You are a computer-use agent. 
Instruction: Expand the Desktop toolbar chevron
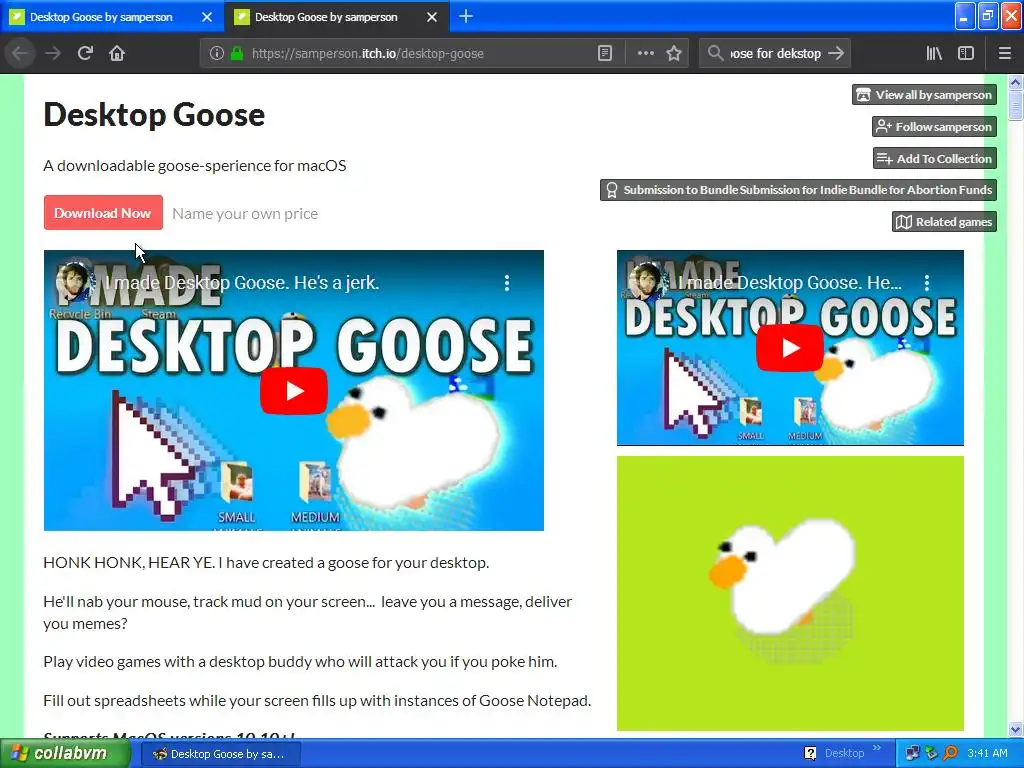pos(876,748)
